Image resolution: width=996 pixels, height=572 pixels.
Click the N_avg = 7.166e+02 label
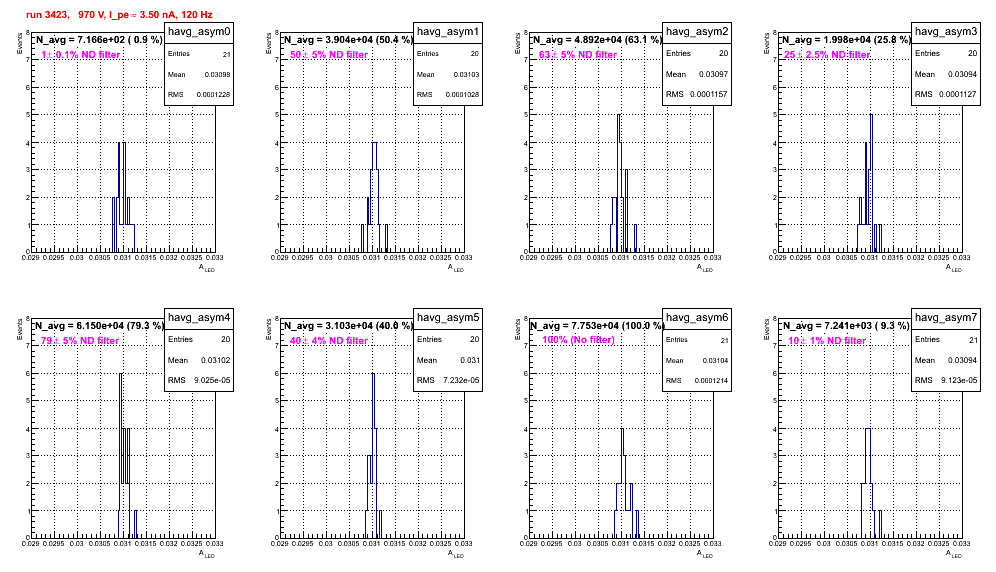99,39
